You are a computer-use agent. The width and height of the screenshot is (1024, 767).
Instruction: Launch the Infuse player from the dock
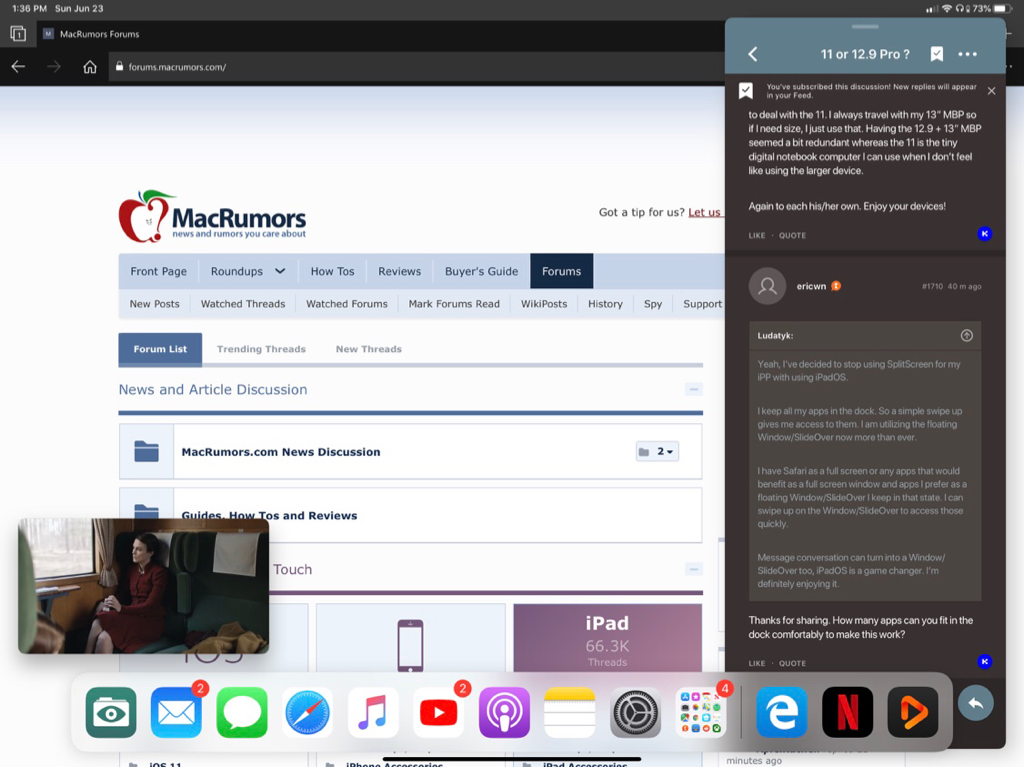913,712
